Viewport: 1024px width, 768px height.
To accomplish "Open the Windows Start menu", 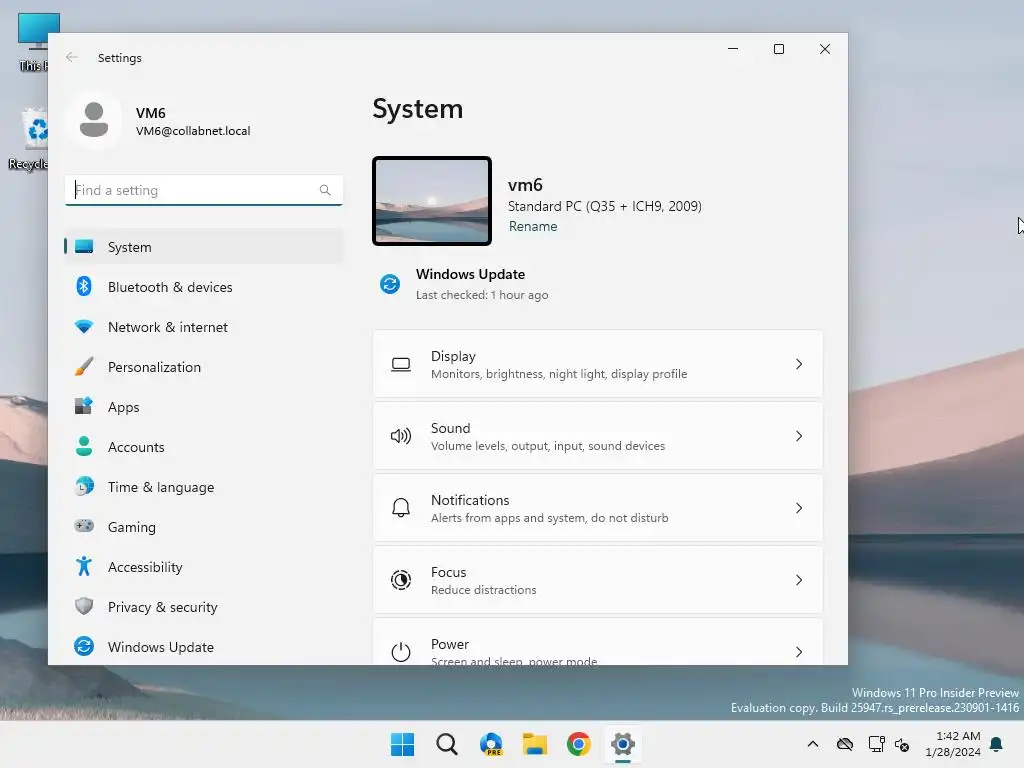I will coord(402,744).
